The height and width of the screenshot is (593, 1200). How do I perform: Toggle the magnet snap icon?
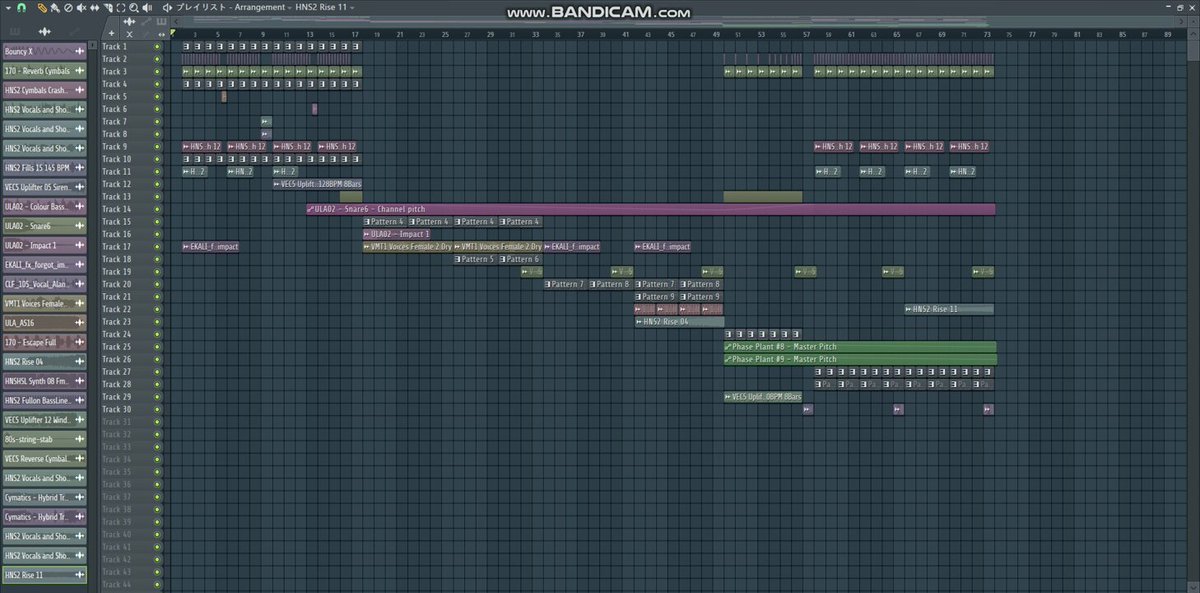pyautogui.click(x=22, y=7)
